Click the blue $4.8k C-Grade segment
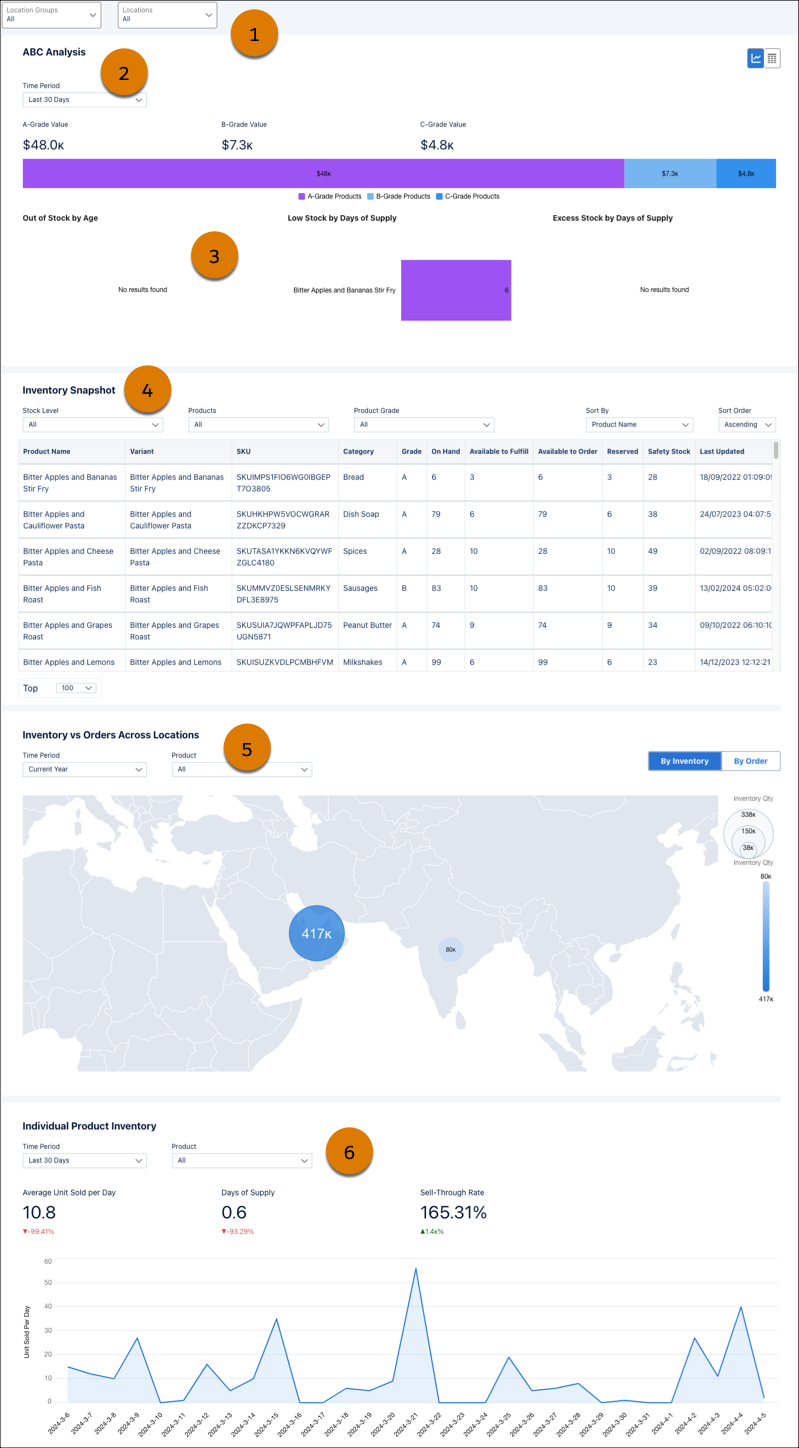This screenshot has height=1448, width=799. click(x=746, y=173)
